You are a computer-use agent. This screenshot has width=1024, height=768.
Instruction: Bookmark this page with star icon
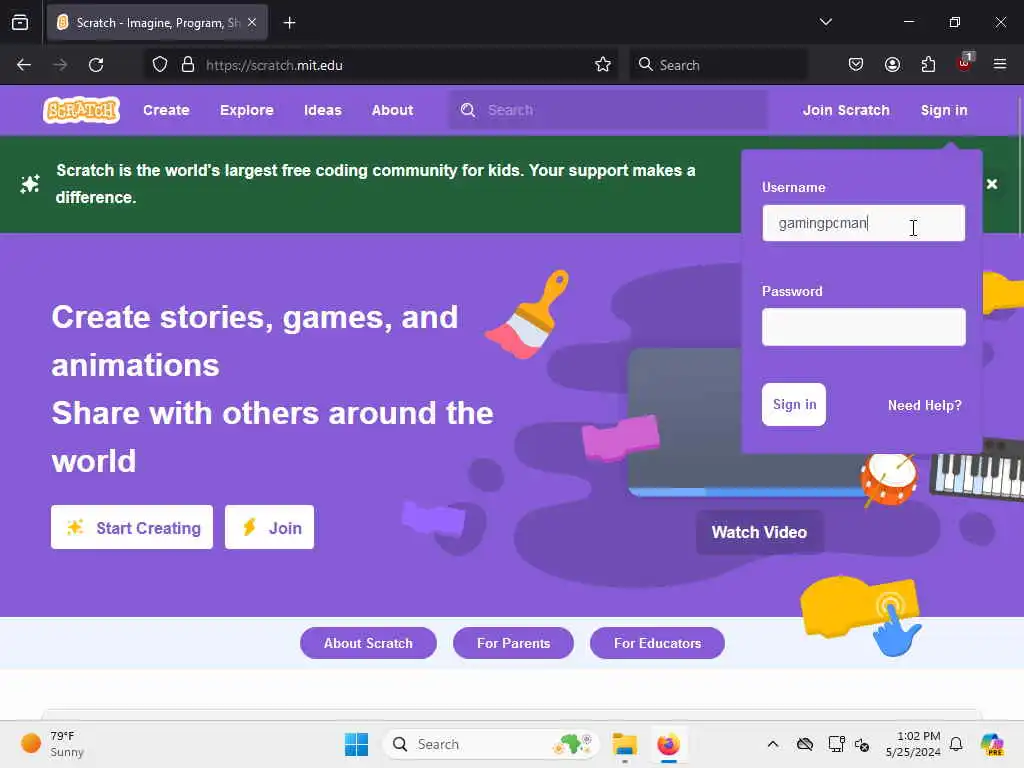(603, 64)
